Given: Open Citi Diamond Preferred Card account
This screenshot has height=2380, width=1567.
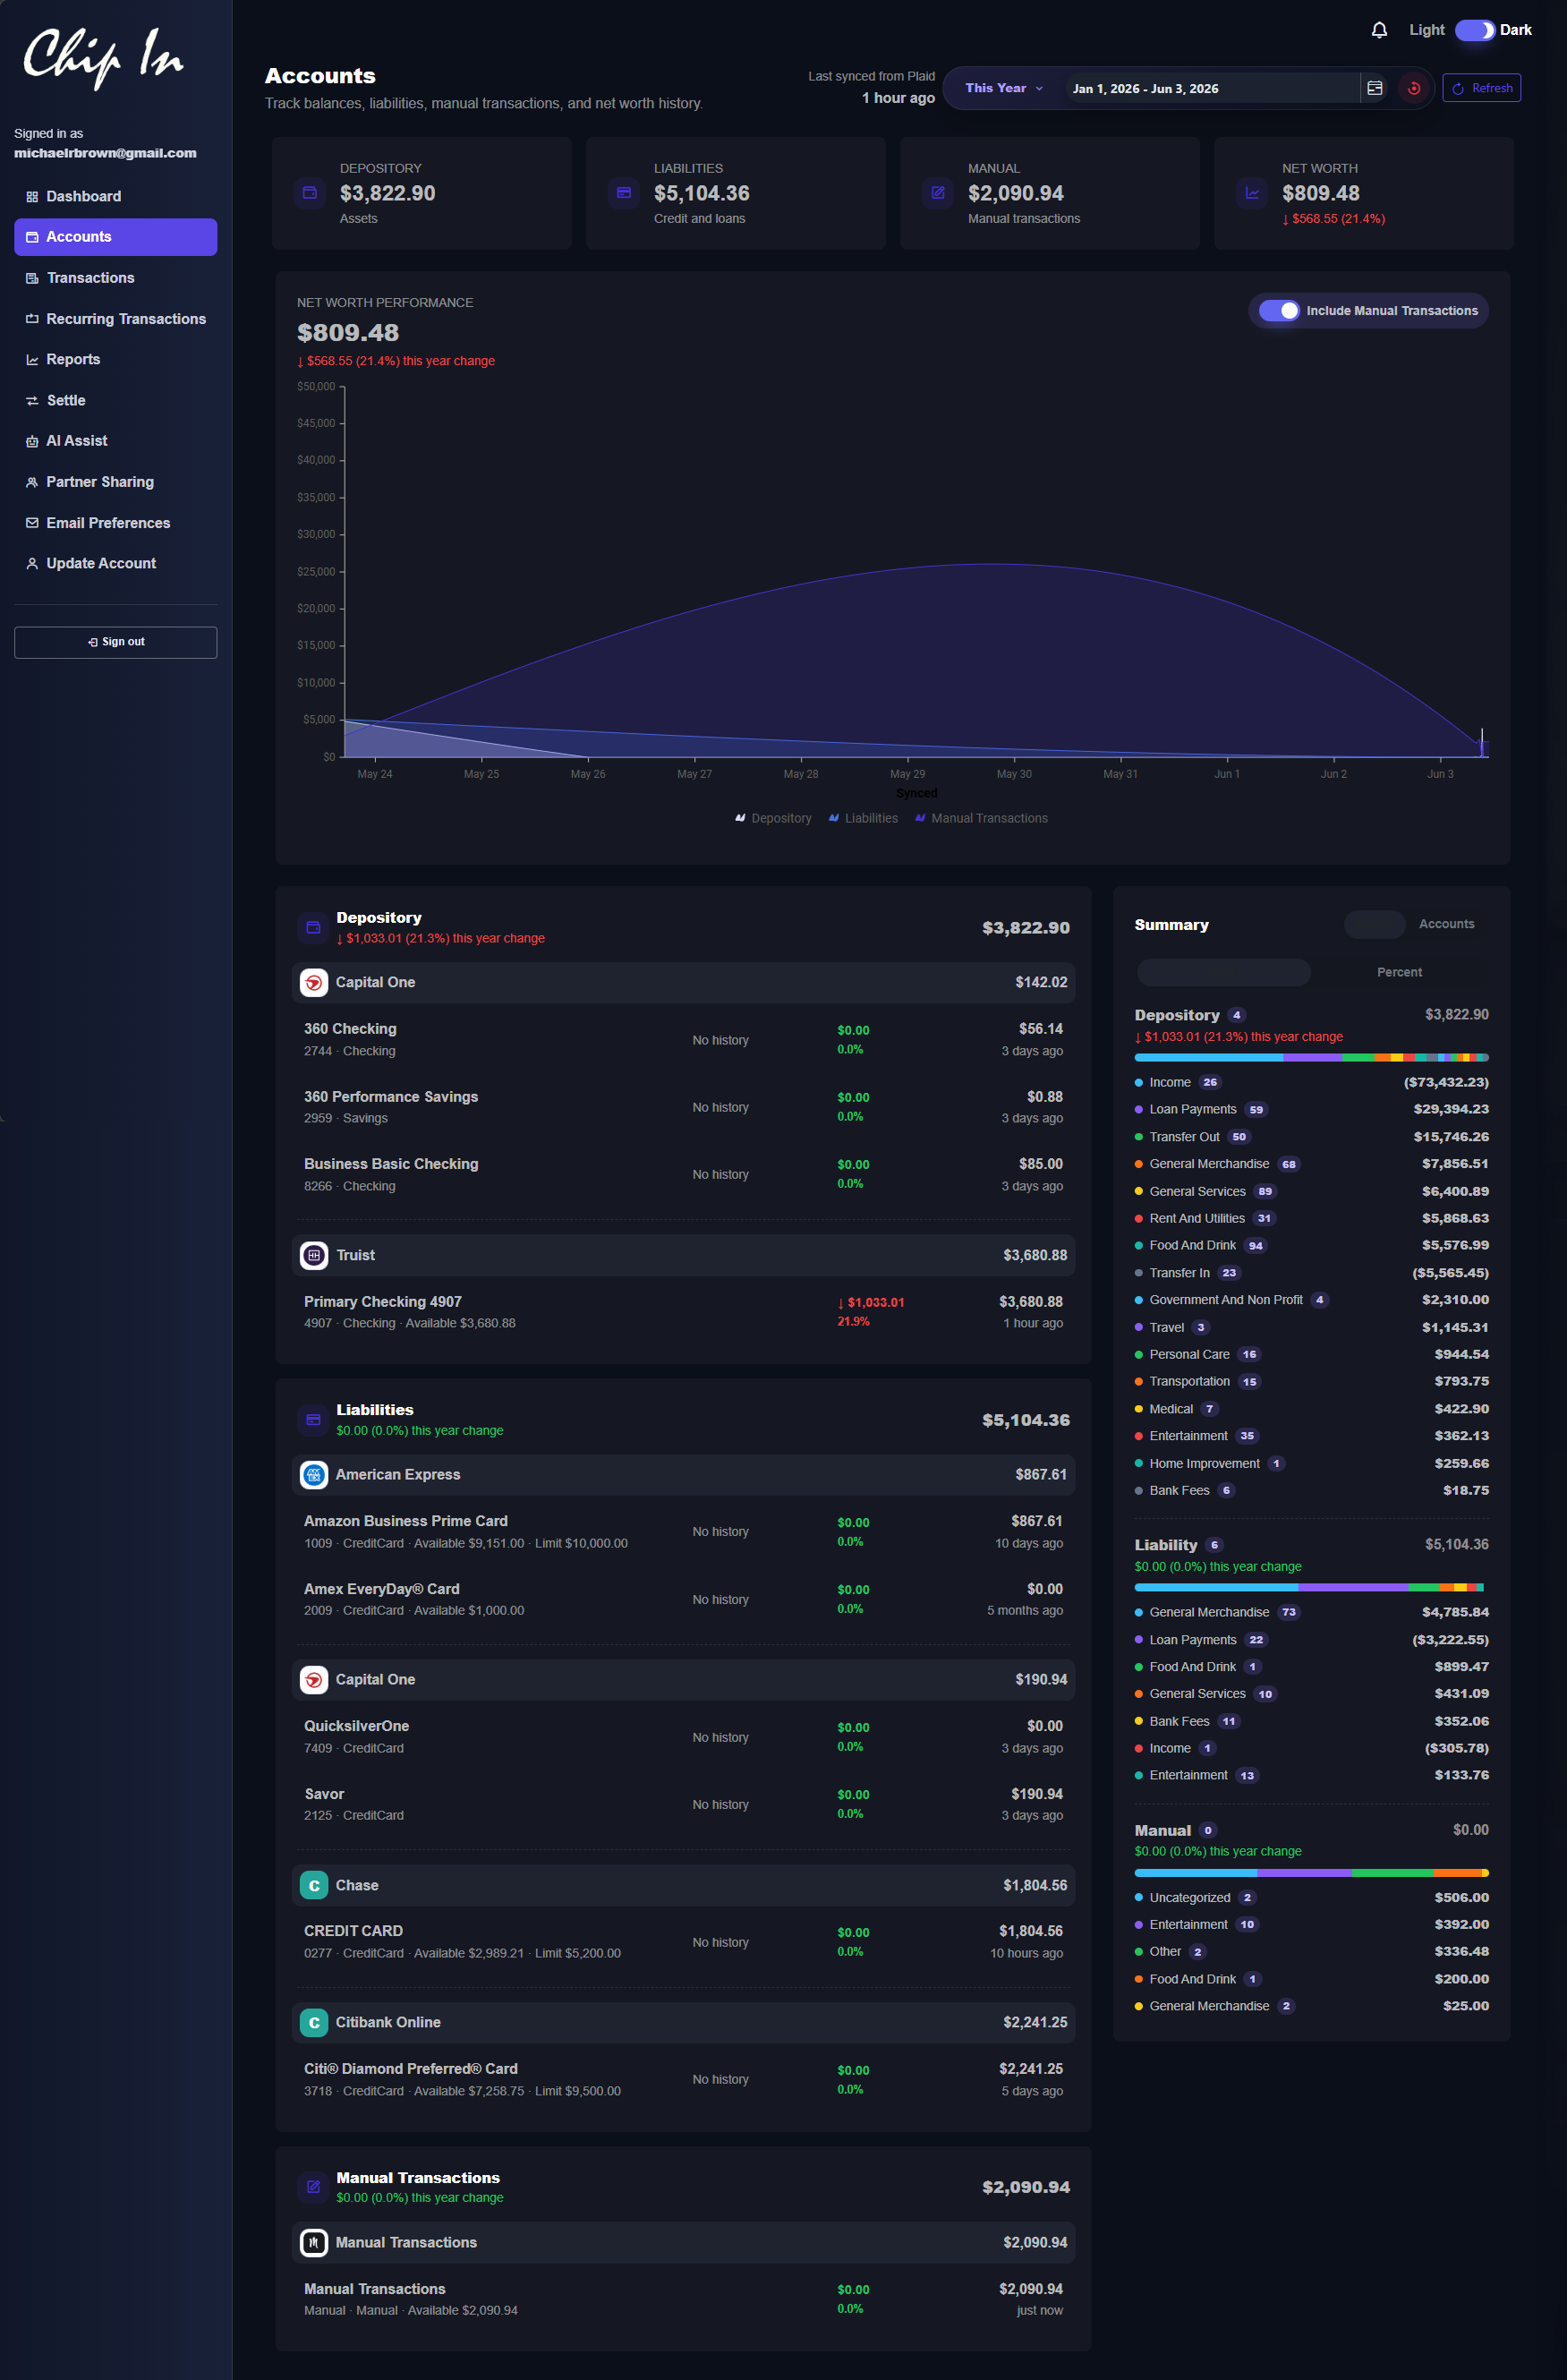Looking at the screenshot, I should (683, 2079).
